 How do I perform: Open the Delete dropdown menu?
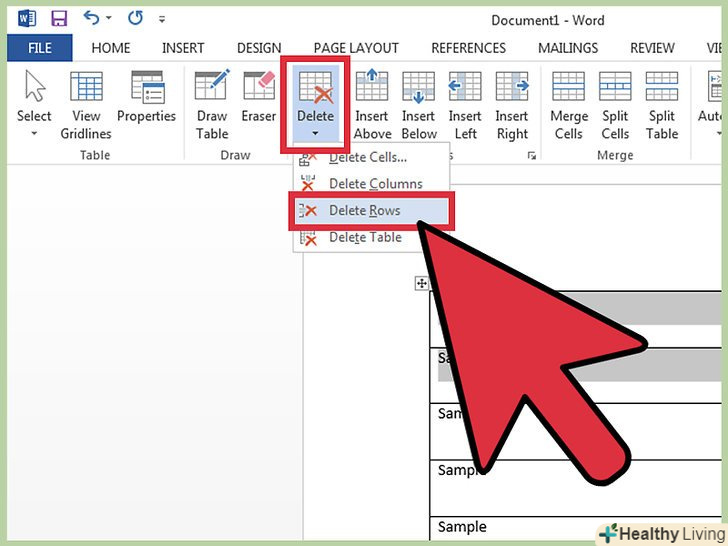[x=315, y=104]
